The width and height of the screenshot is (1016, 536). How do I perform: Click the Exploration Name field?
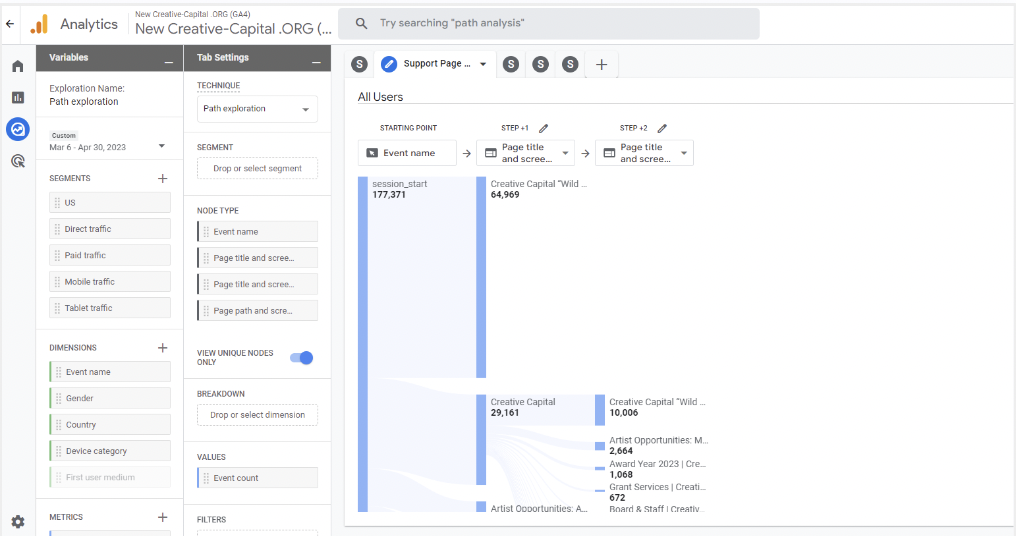[87, 95]
